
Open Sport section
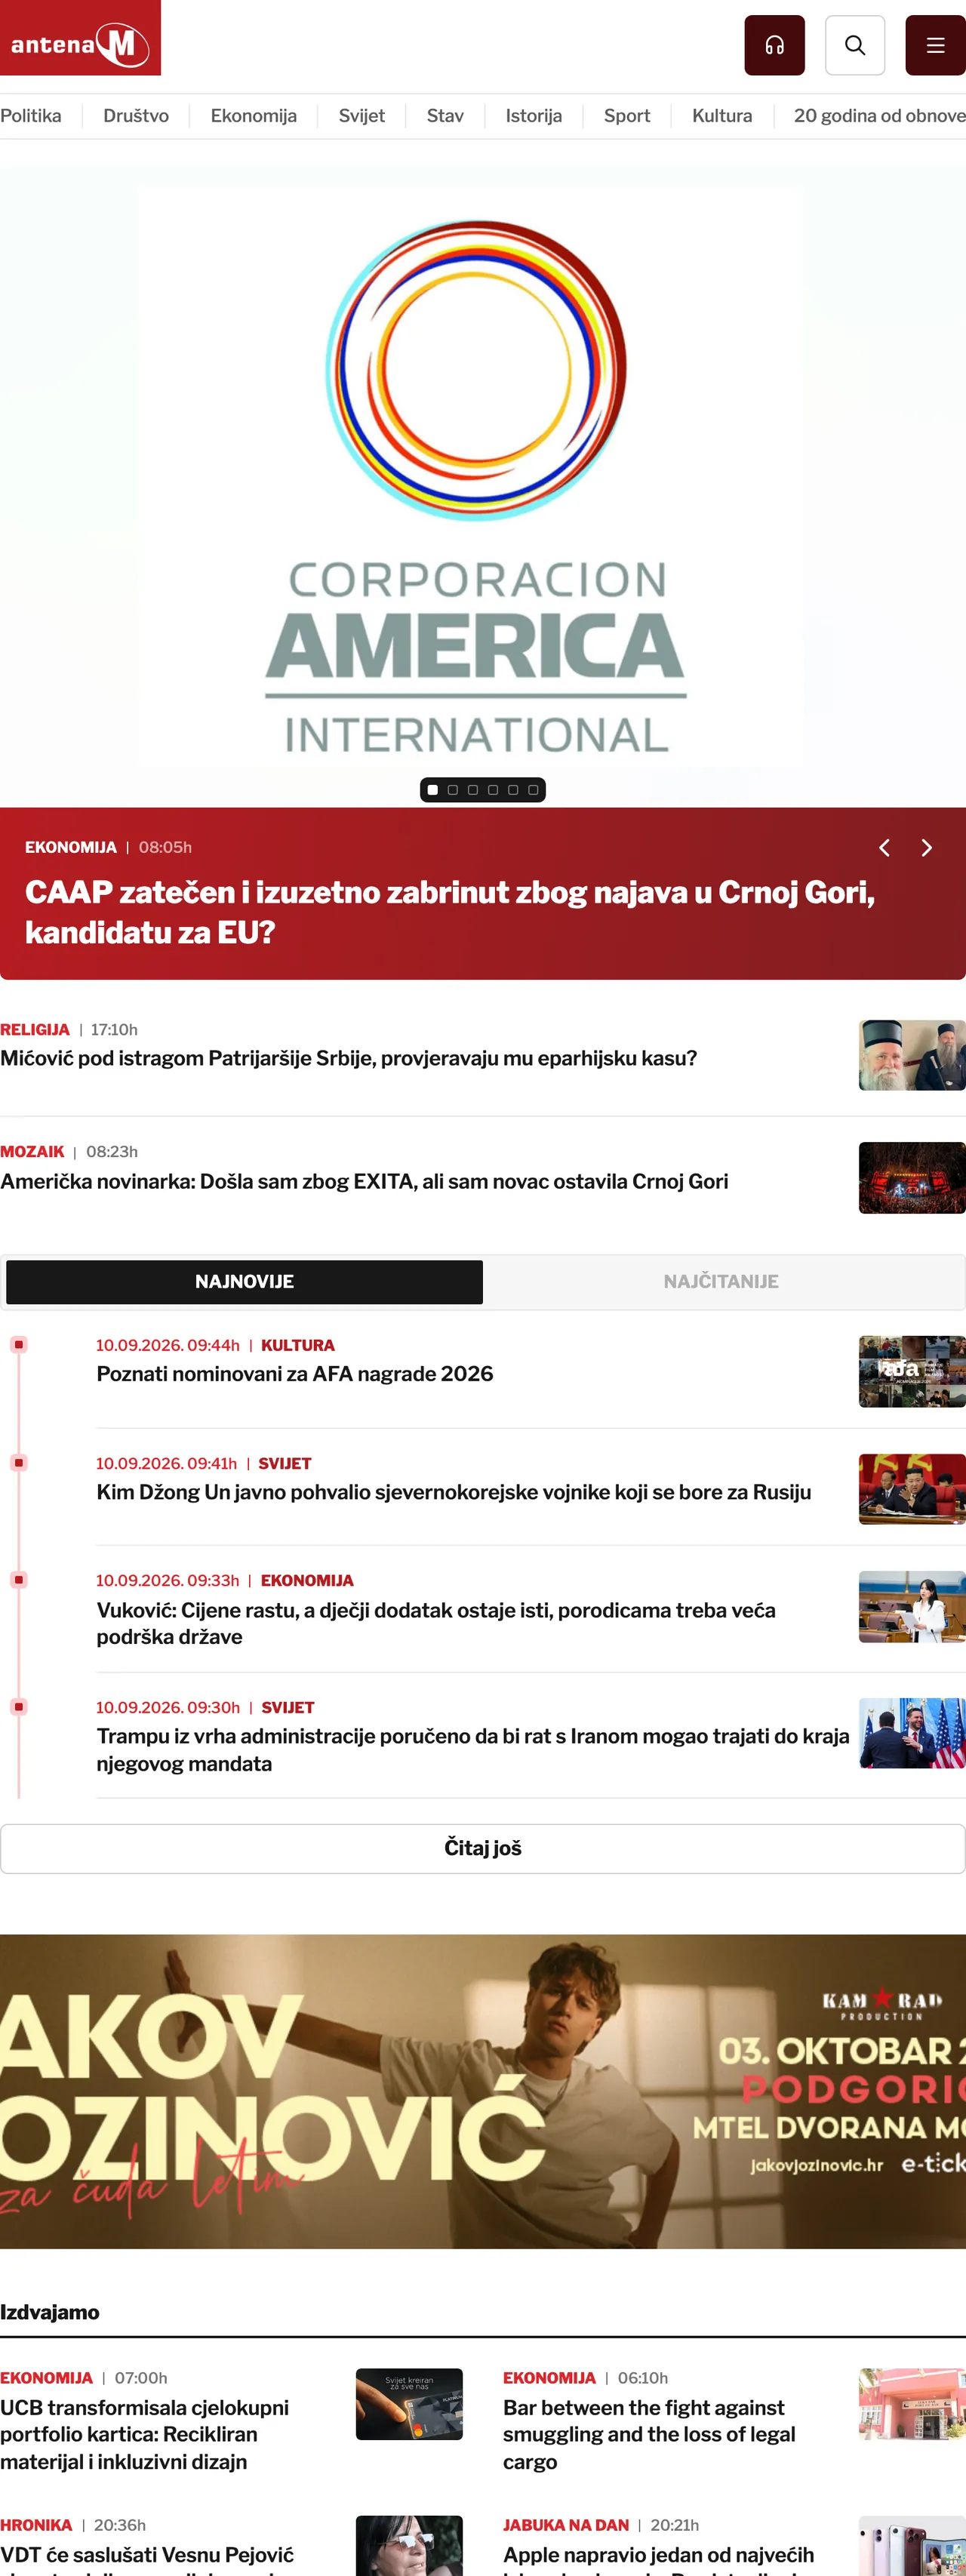point(627,116)
